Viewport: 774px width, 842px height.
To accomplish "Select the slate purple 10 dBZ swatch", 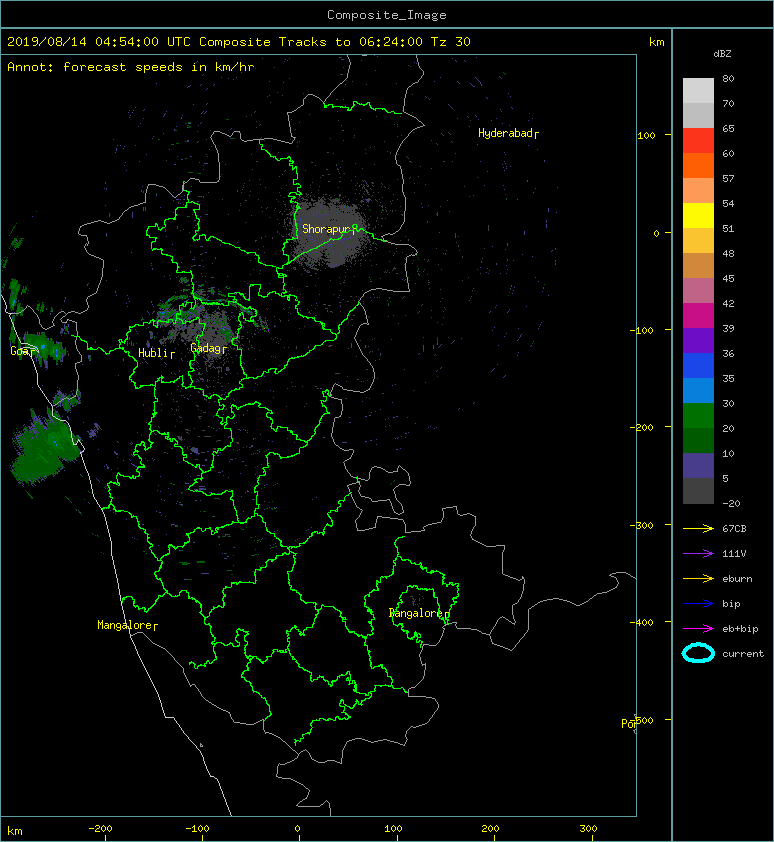I will (698, 465).
